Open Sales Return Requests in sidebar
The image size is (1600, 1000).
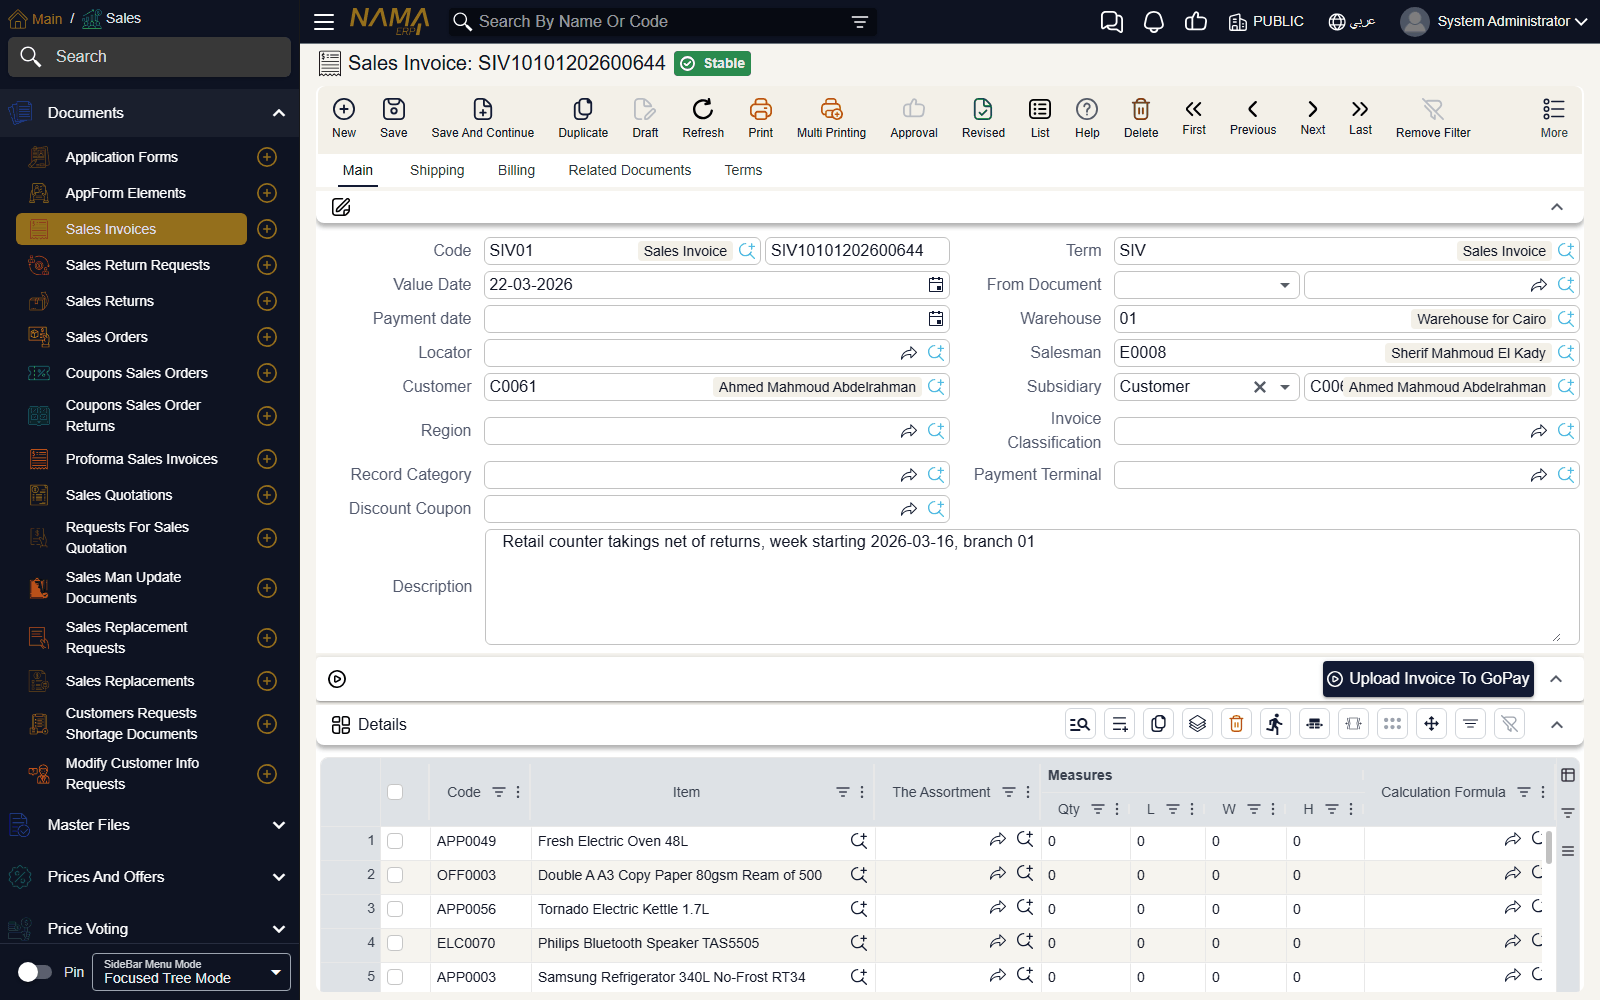pos(138,265)
